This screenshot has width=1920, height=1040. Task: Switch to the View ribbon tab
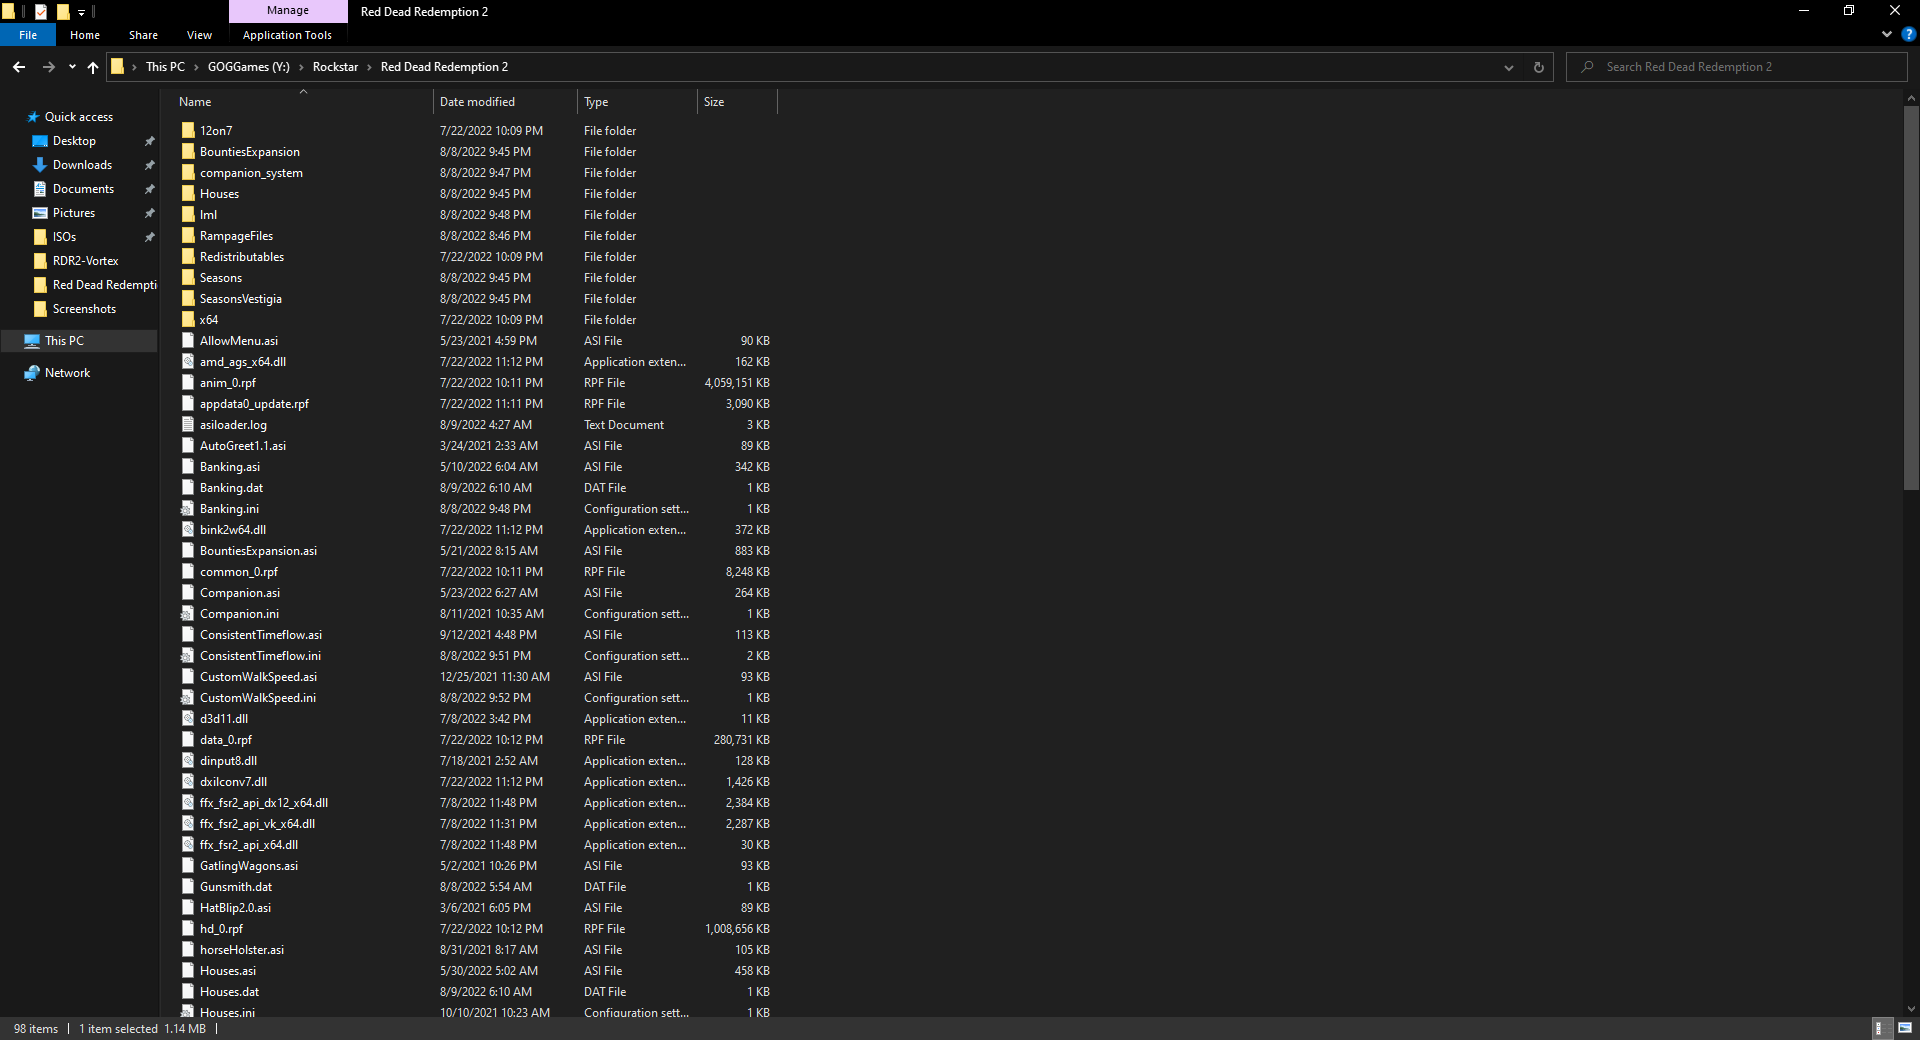(198, 34)
